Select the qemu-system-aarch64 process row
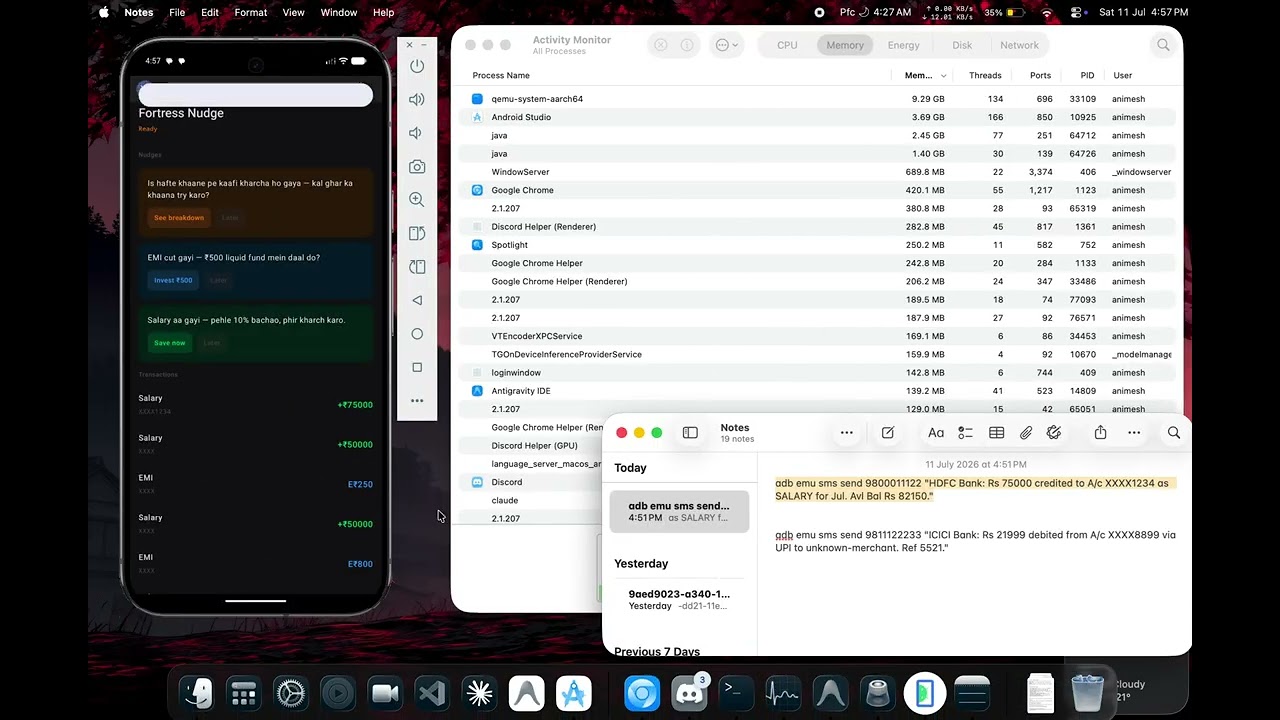The image size is (1280, 720). [817, 99]
